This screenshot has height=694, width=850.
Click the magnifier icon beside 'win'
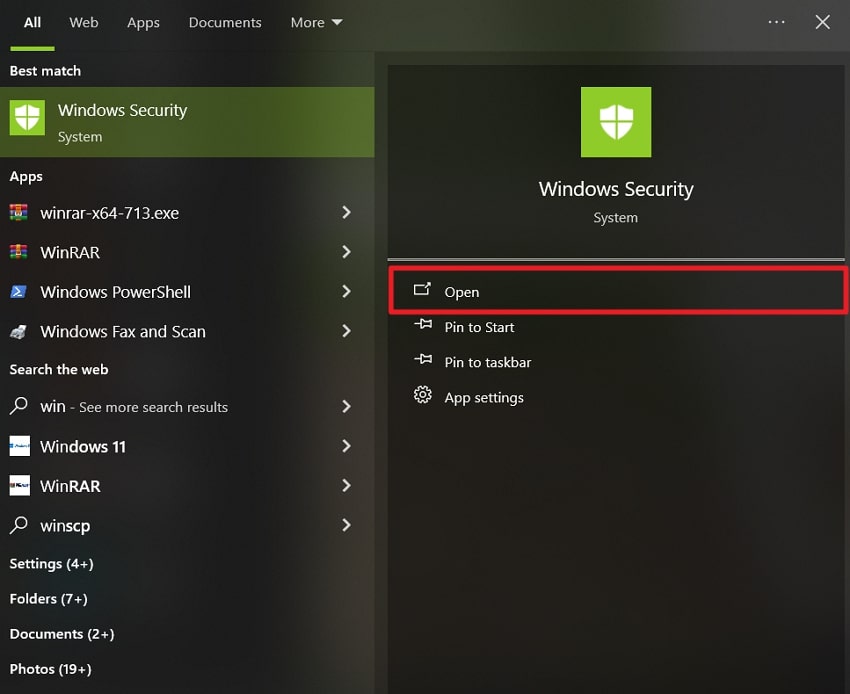[x=19, y=406]
